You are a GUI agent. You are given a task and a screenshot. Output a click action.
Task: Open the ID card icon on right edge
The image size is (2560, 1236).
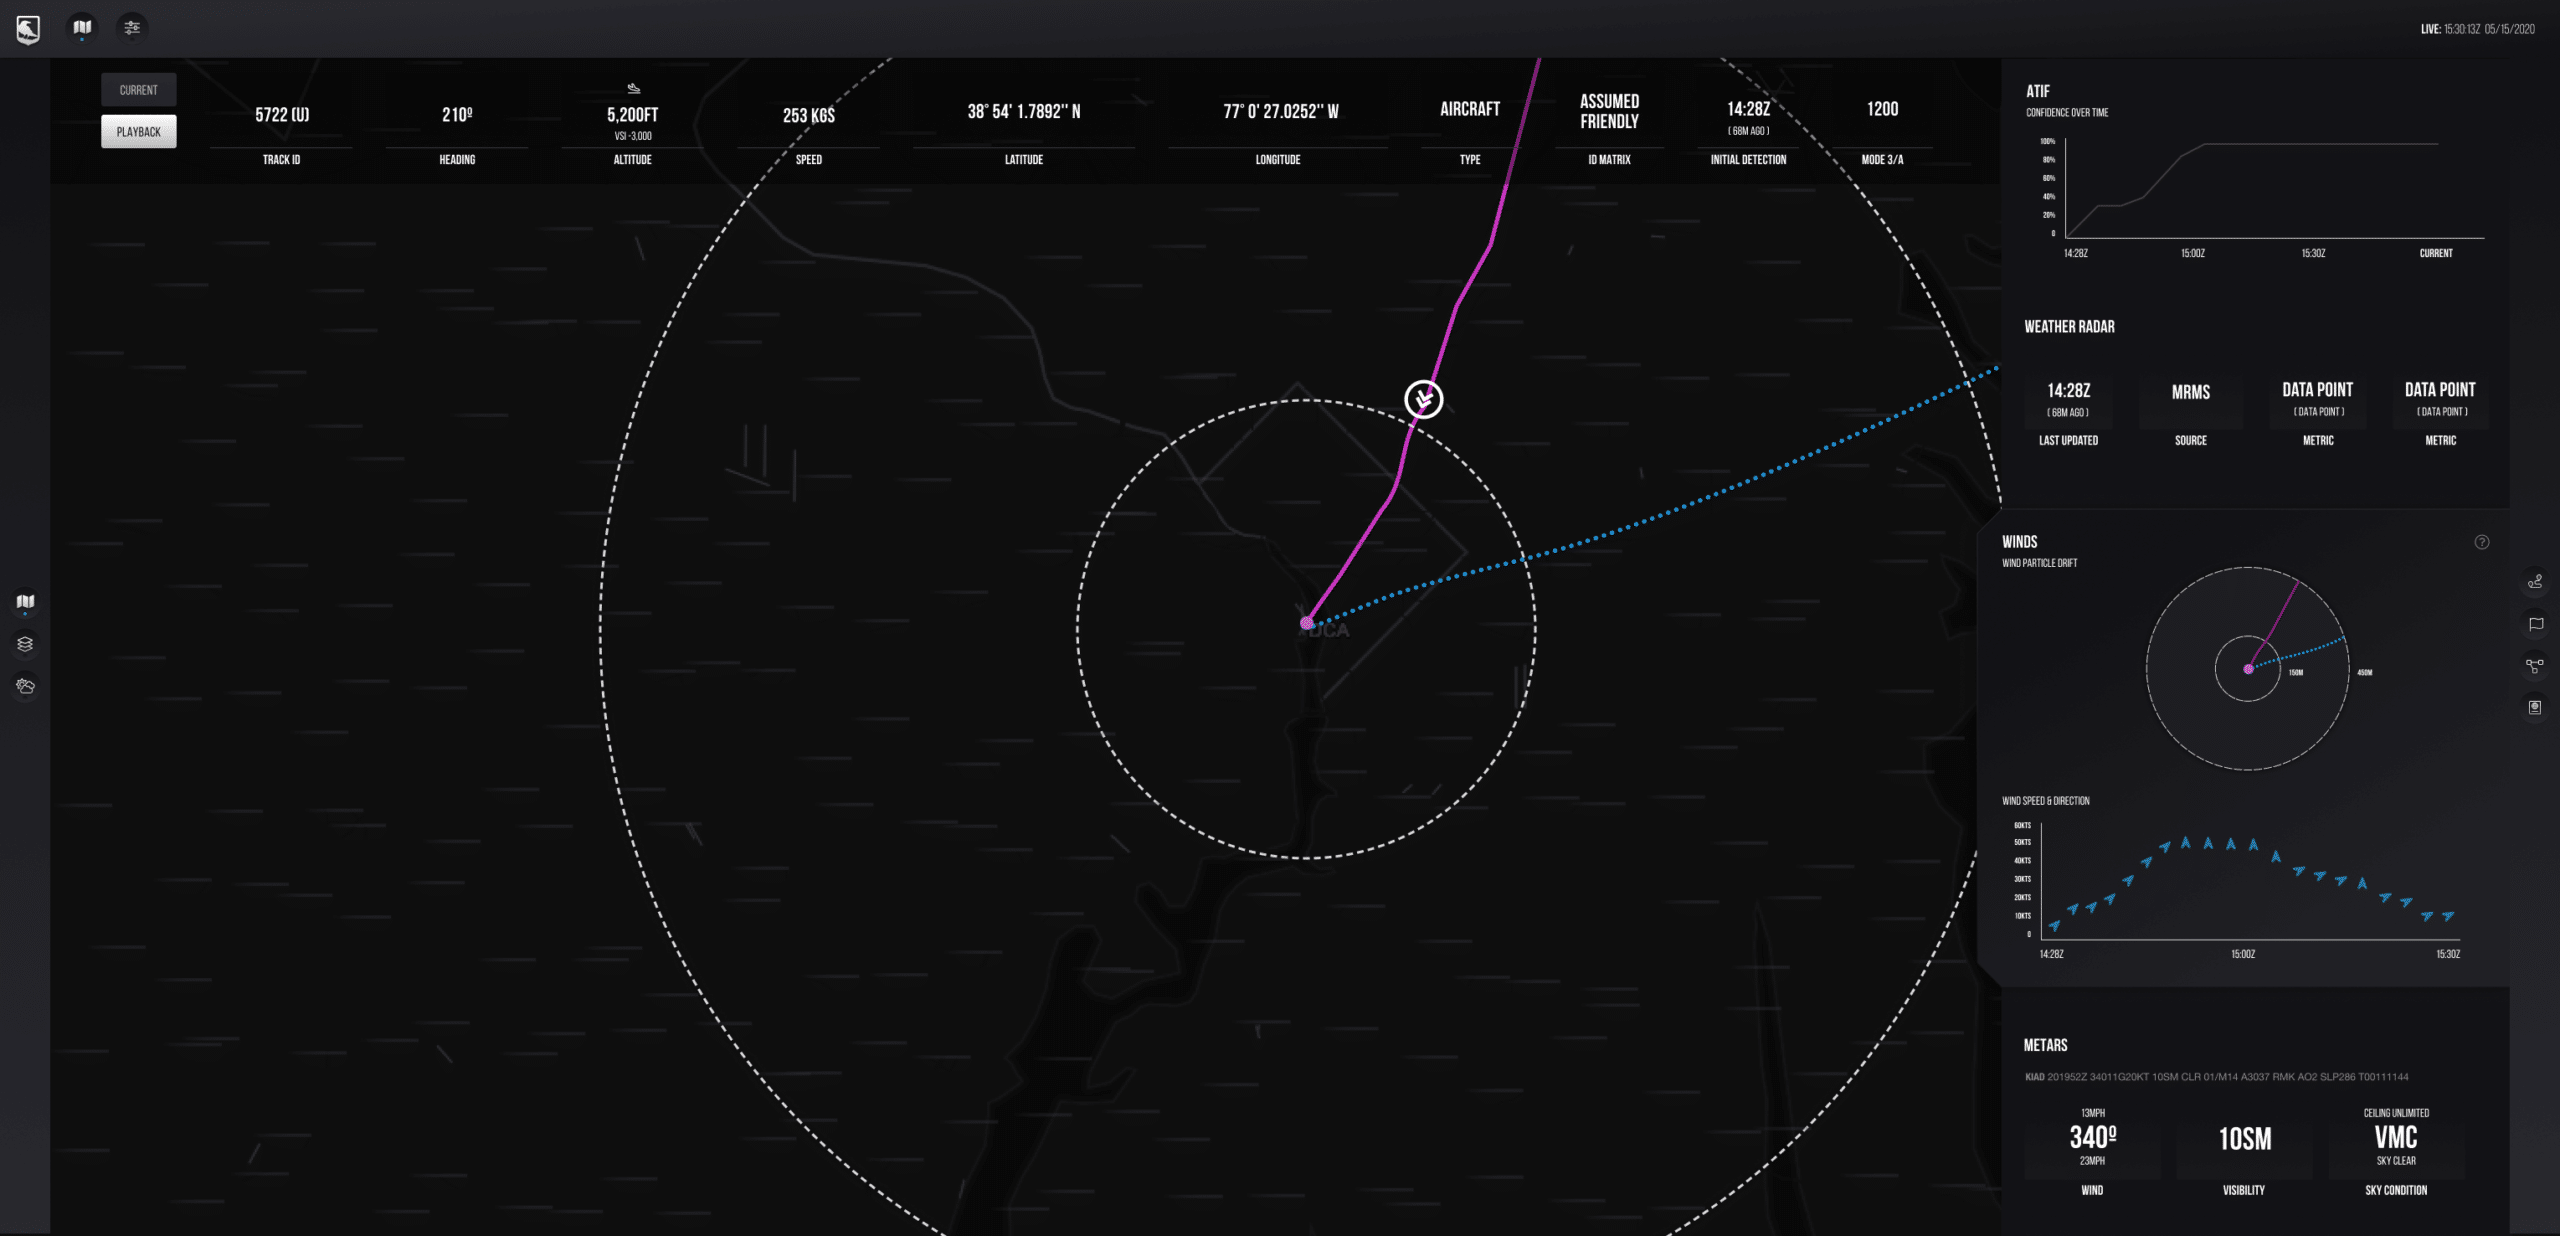(2535, 707)
